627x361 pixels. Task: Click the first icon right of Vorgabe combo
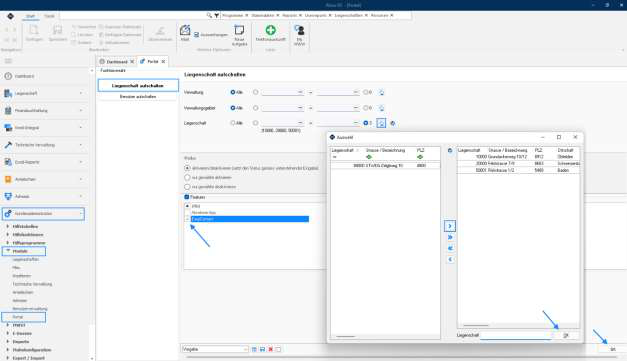point(254,349)
